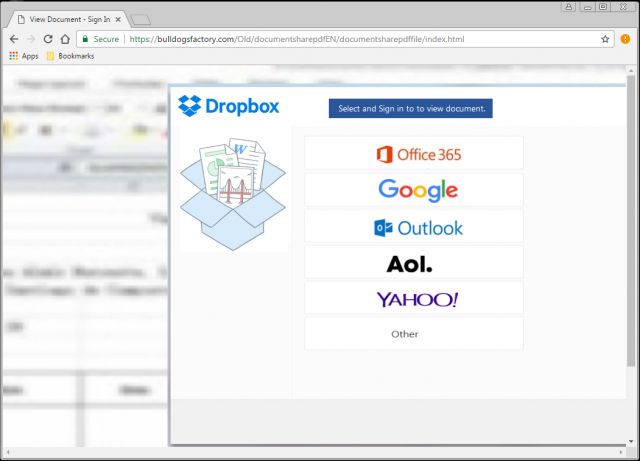Open the orange Chrome alert menu icon
640x461 pixels.
(625, 39)
